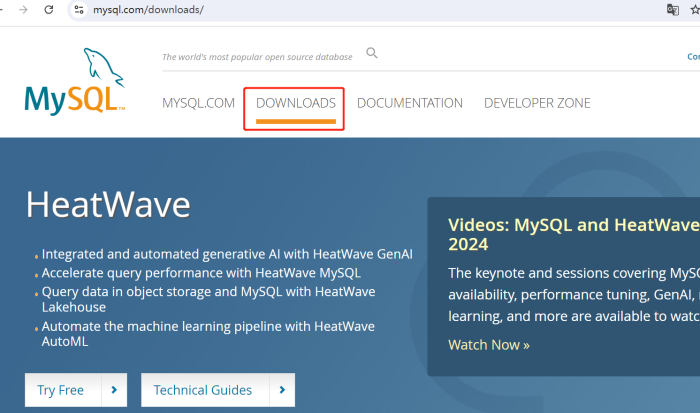Open the site information icon beside the URL

[80, 10]
